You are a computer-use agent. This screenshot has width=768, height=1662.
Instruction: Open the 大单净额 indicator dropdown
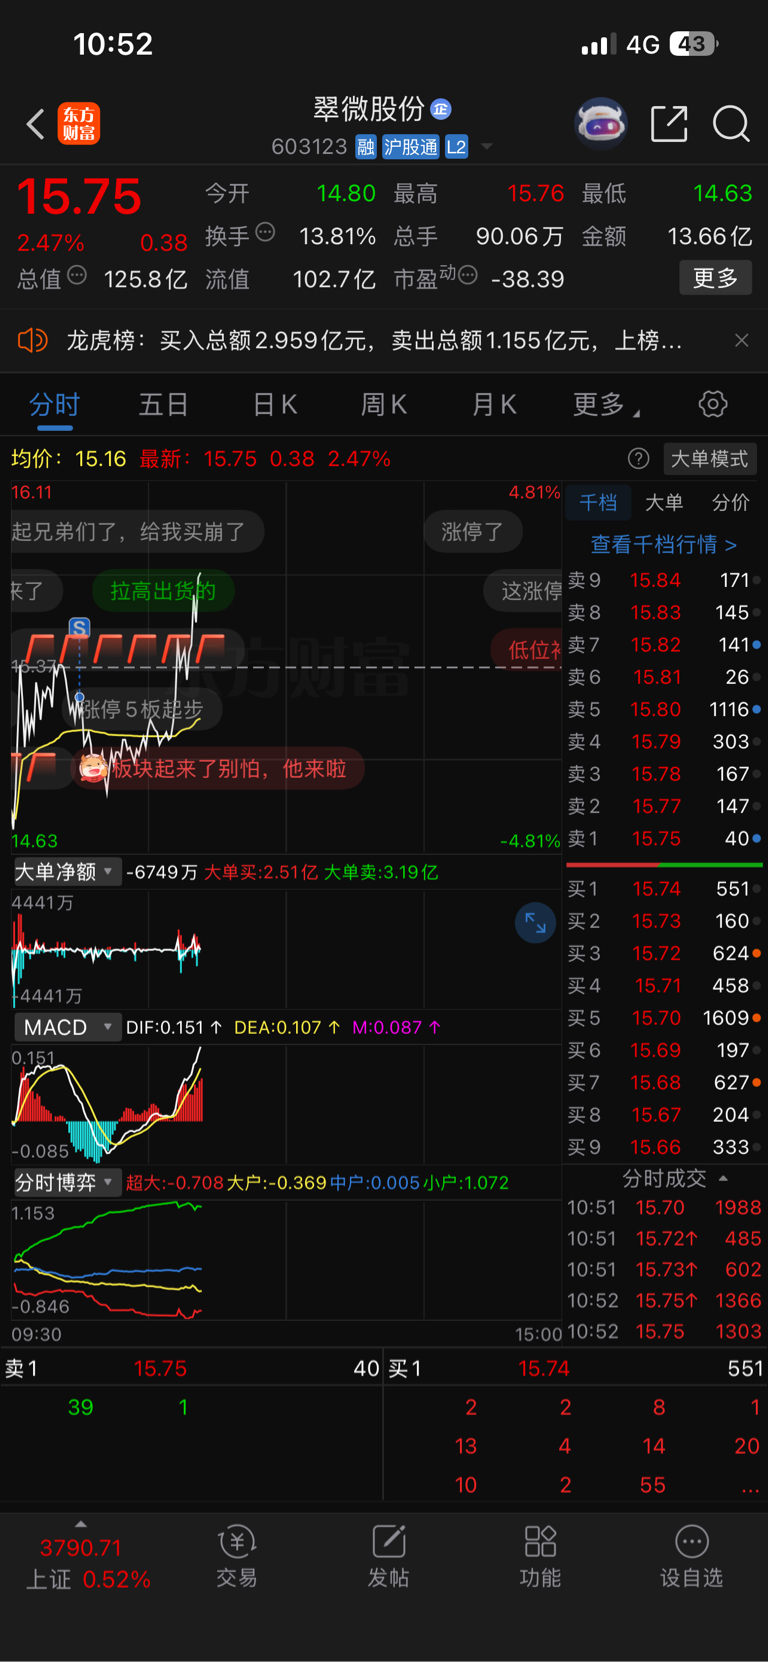[66, 872]
